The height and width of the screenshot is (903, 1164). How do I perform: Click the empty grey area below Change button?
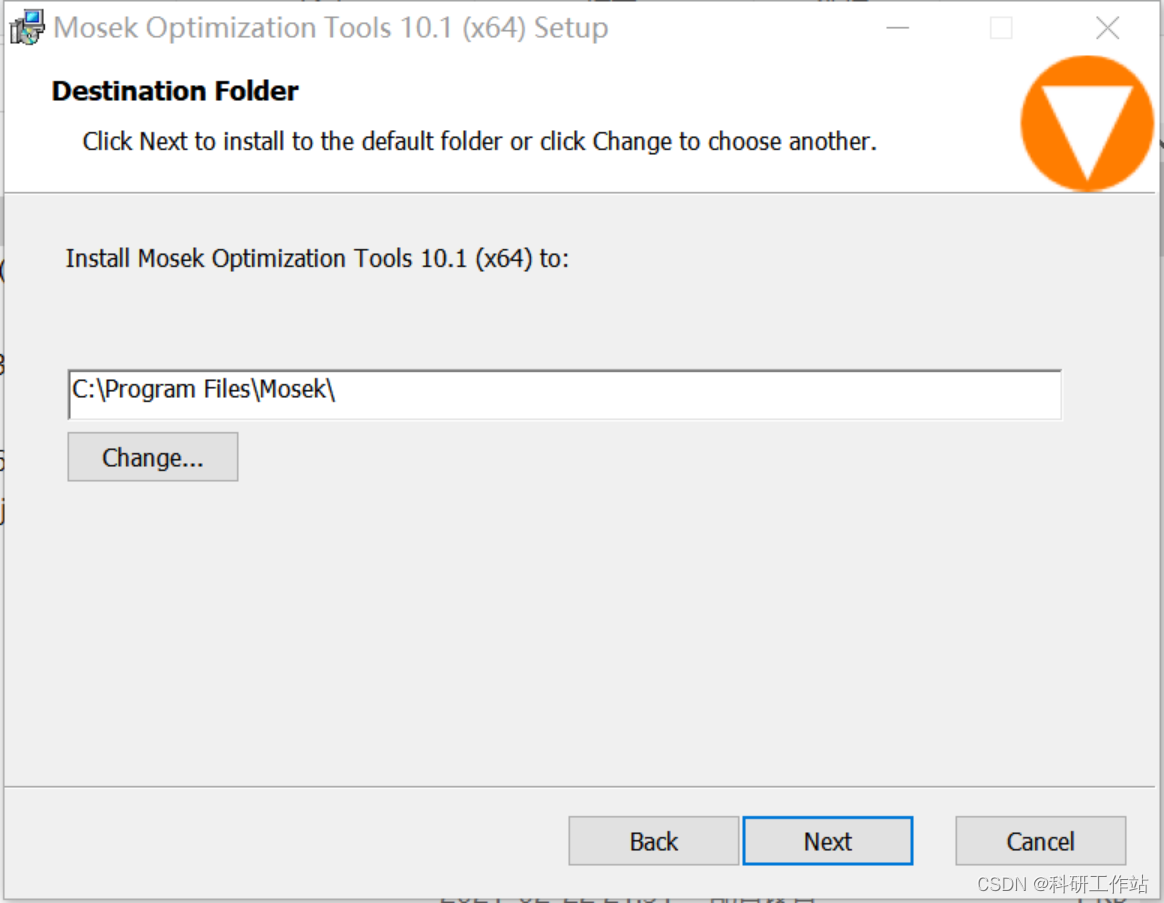500,620
